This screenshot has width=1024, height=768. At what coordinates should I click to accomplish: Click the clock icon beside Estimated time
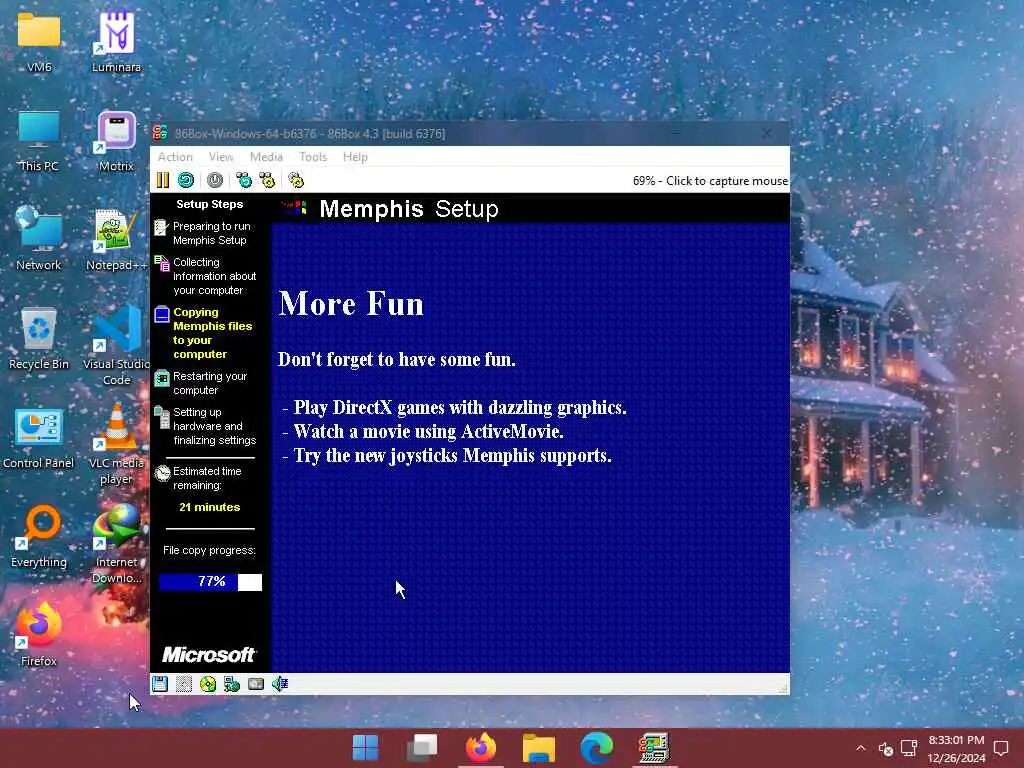(x=162, y=473)
